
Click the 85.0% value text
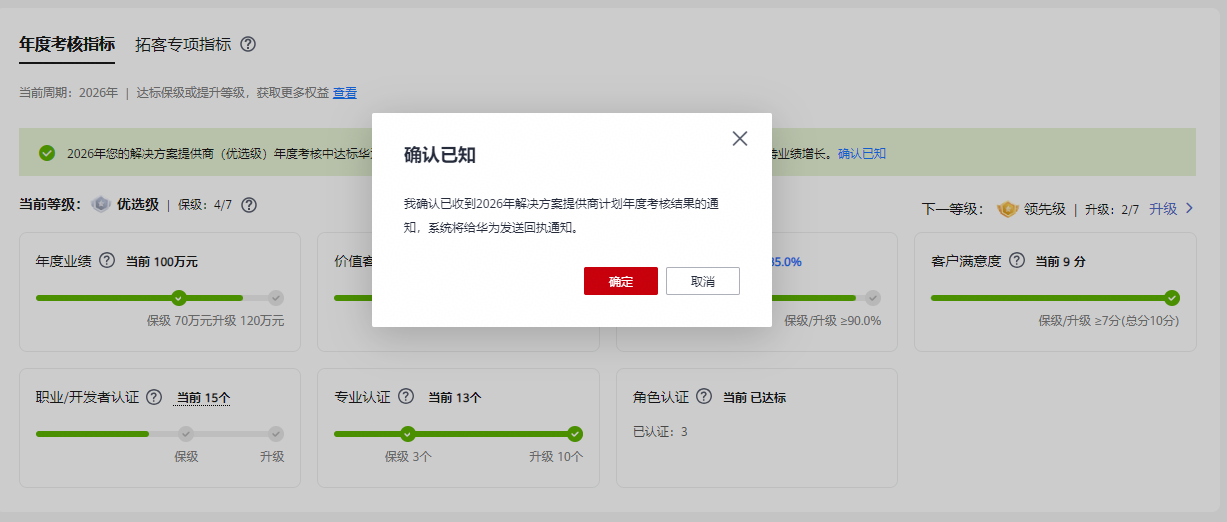pos(787,261)
